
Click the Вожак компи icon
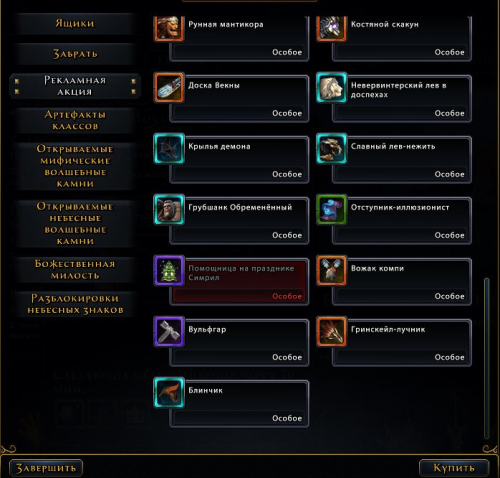(331, 271)
